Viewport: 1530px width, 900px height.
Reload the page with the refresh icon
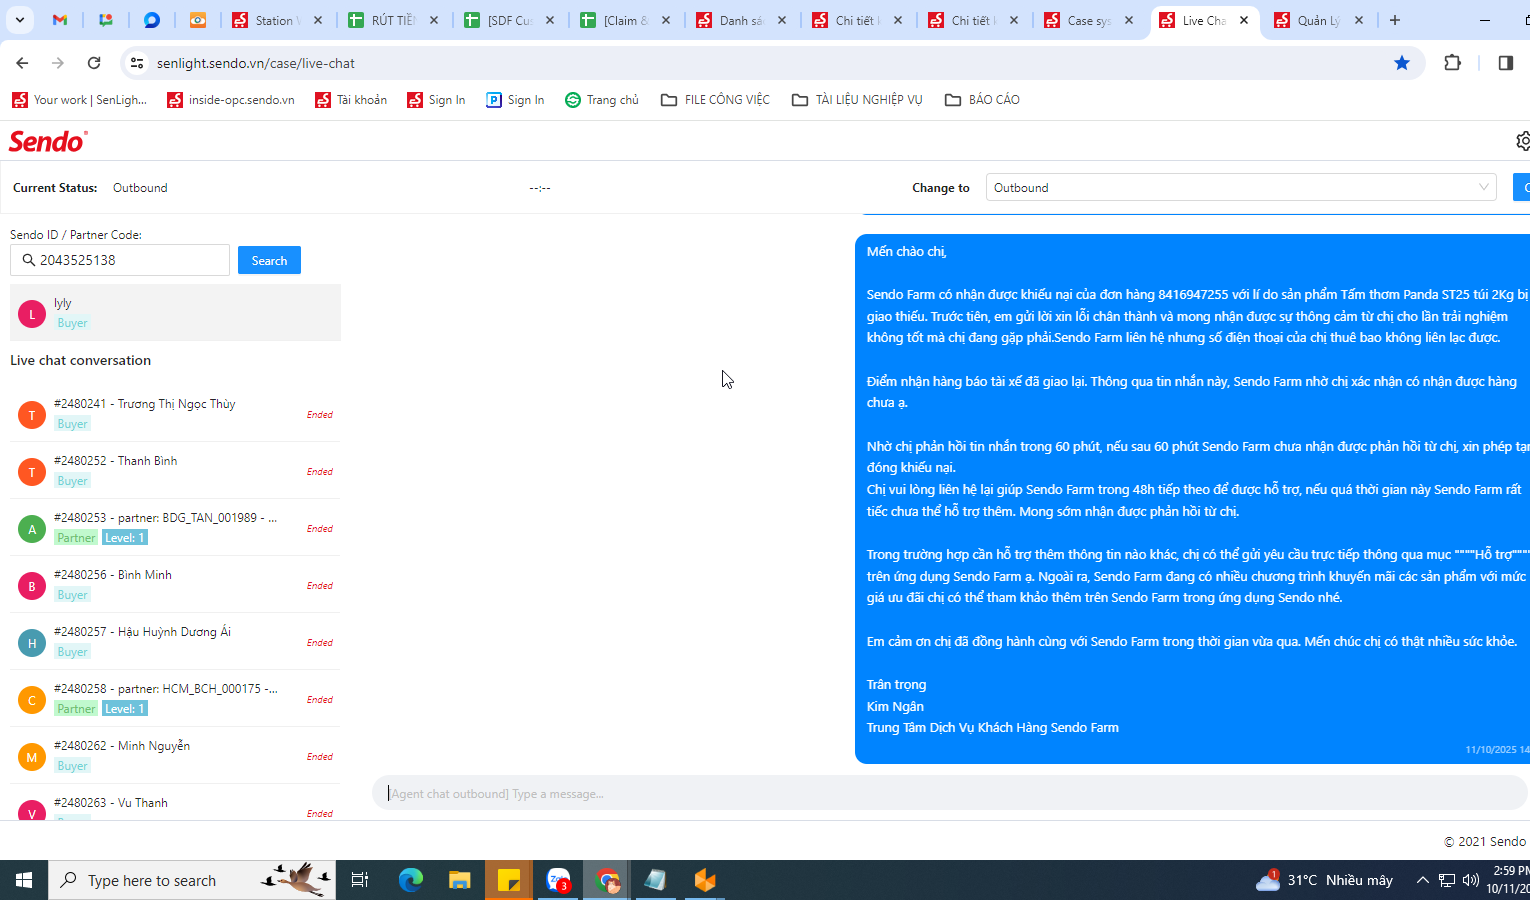[x=94, y=63]
